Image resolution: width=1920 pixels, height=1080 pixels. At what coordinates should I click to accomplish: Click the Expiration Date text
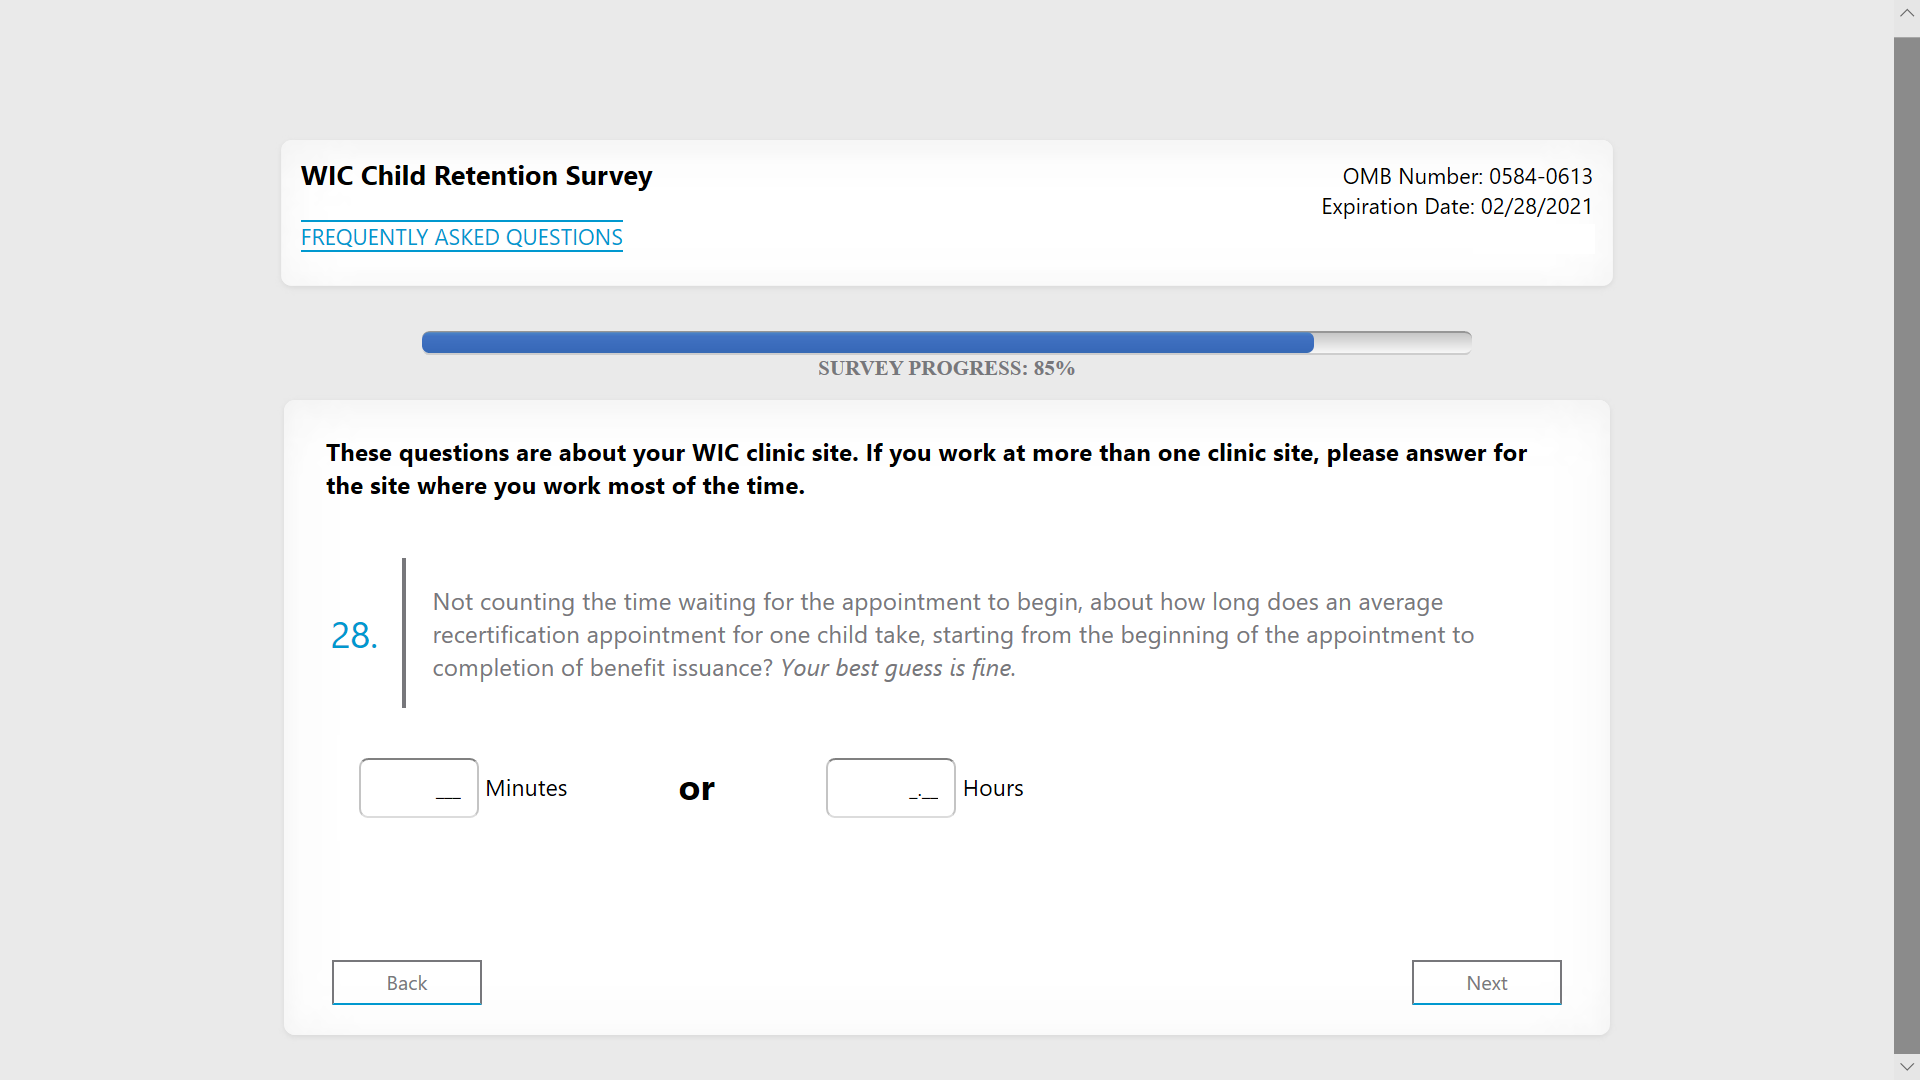click(1456, 206)
